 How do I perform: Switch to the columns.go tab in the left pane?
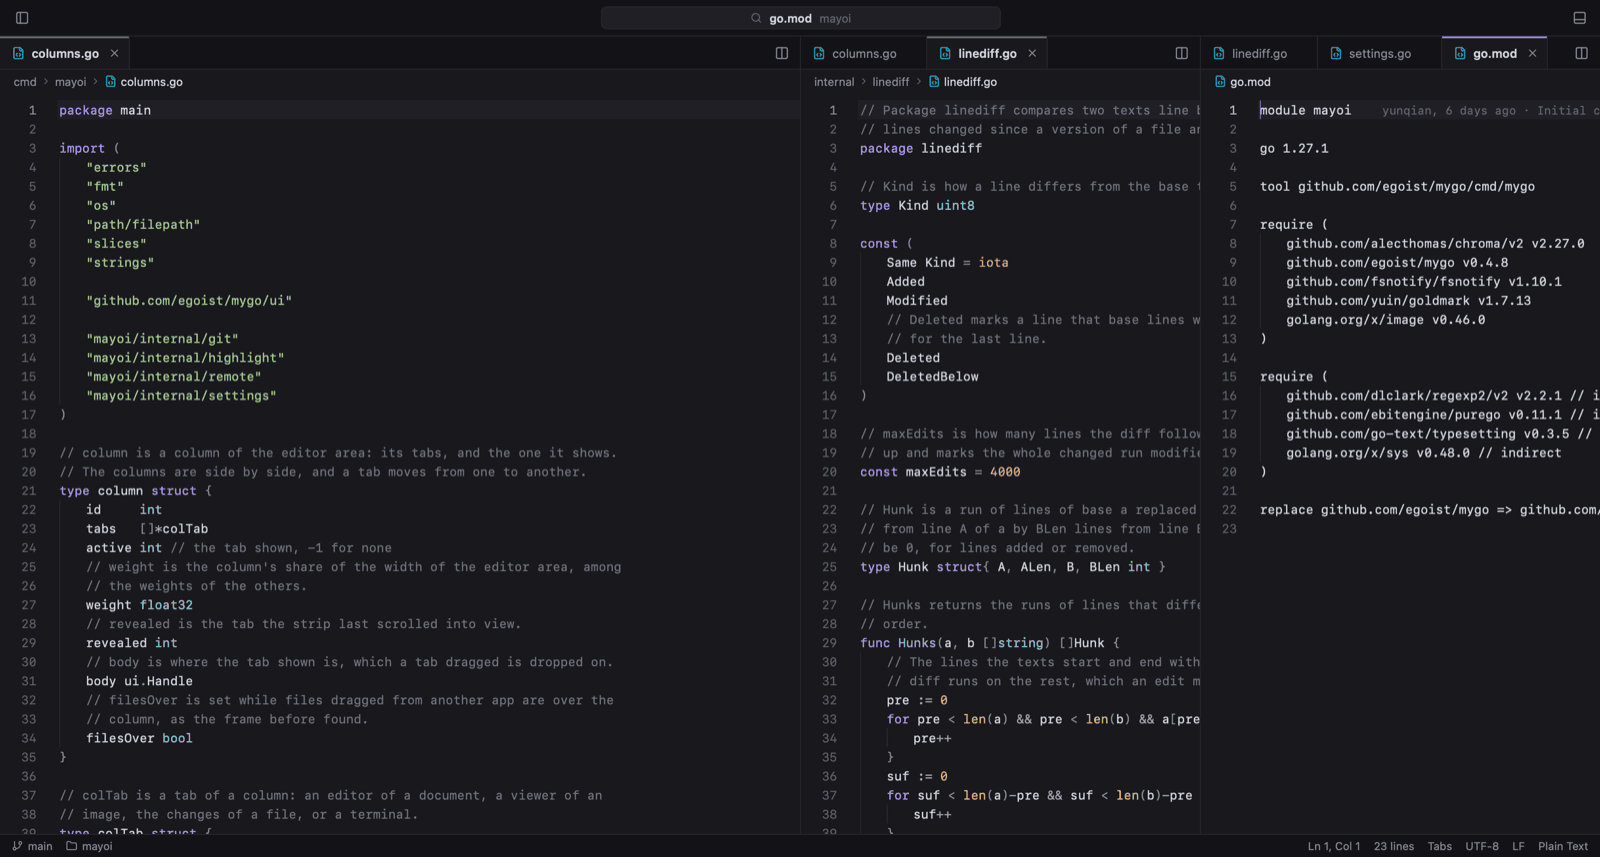tap(64, 53)
